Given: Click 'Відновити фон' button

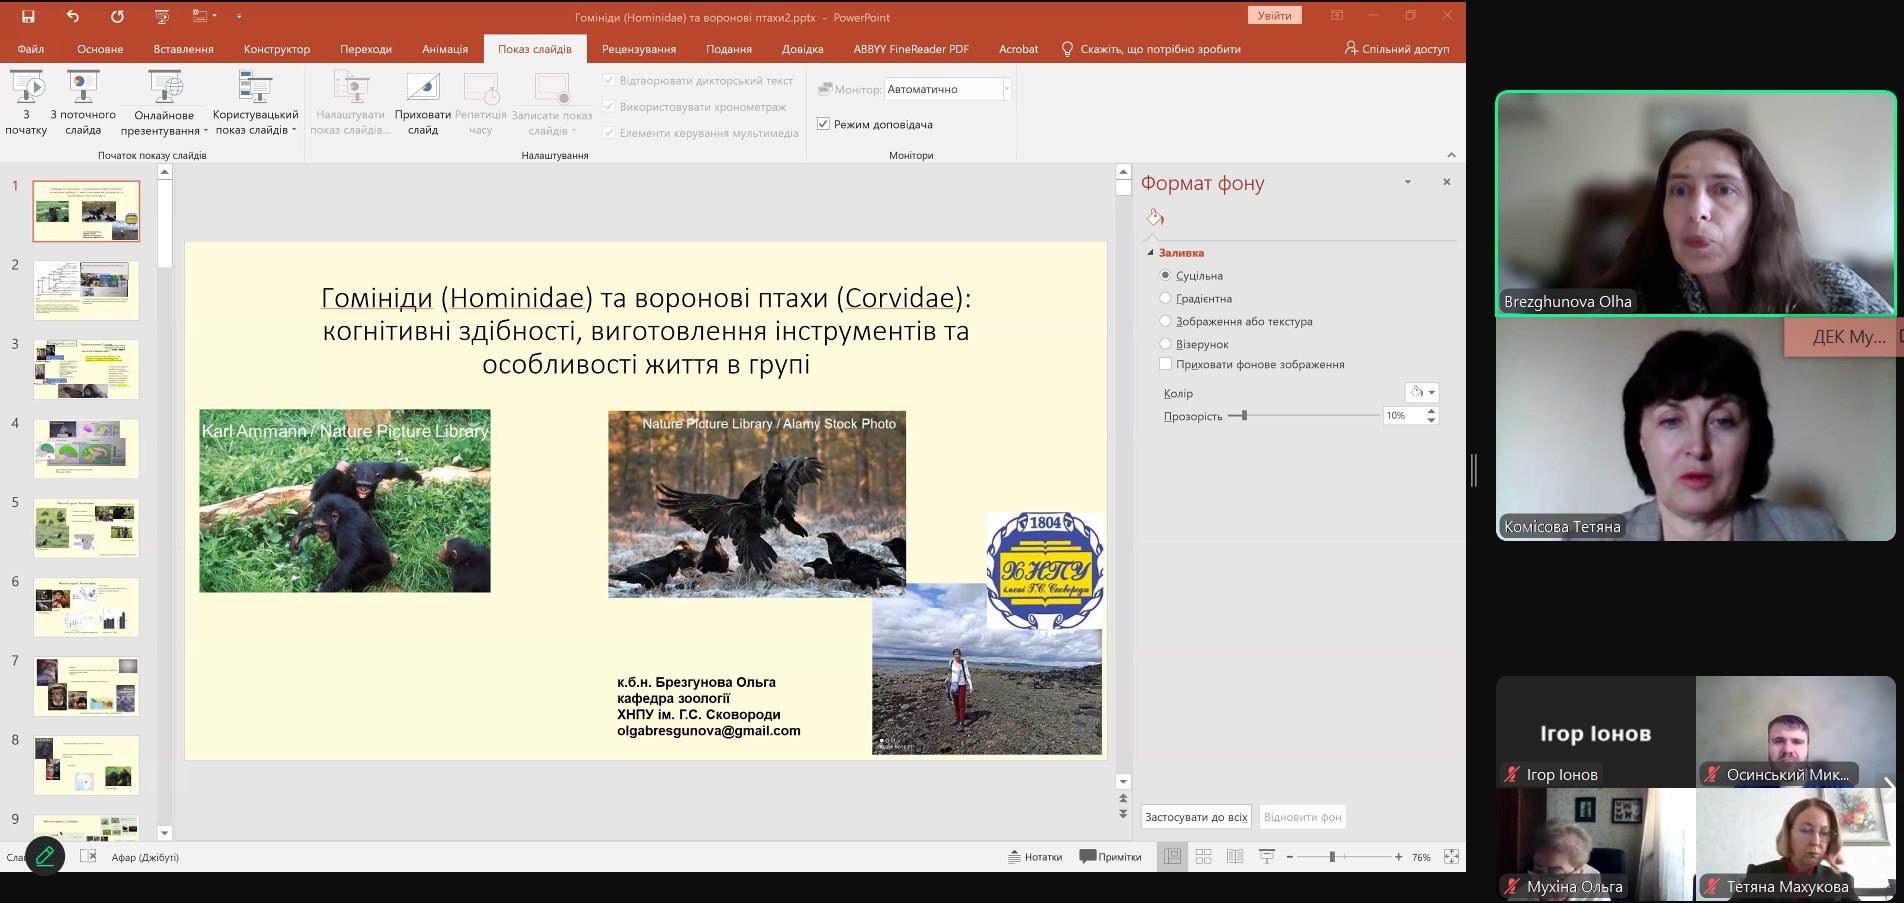Looking at the screenshot, I should tap(1302, 817).
